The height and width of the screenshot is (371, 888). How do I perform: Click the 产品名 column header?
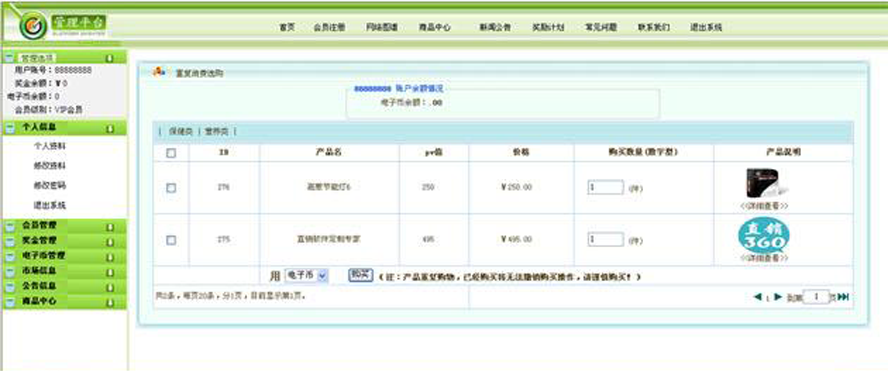pos(328,152)
